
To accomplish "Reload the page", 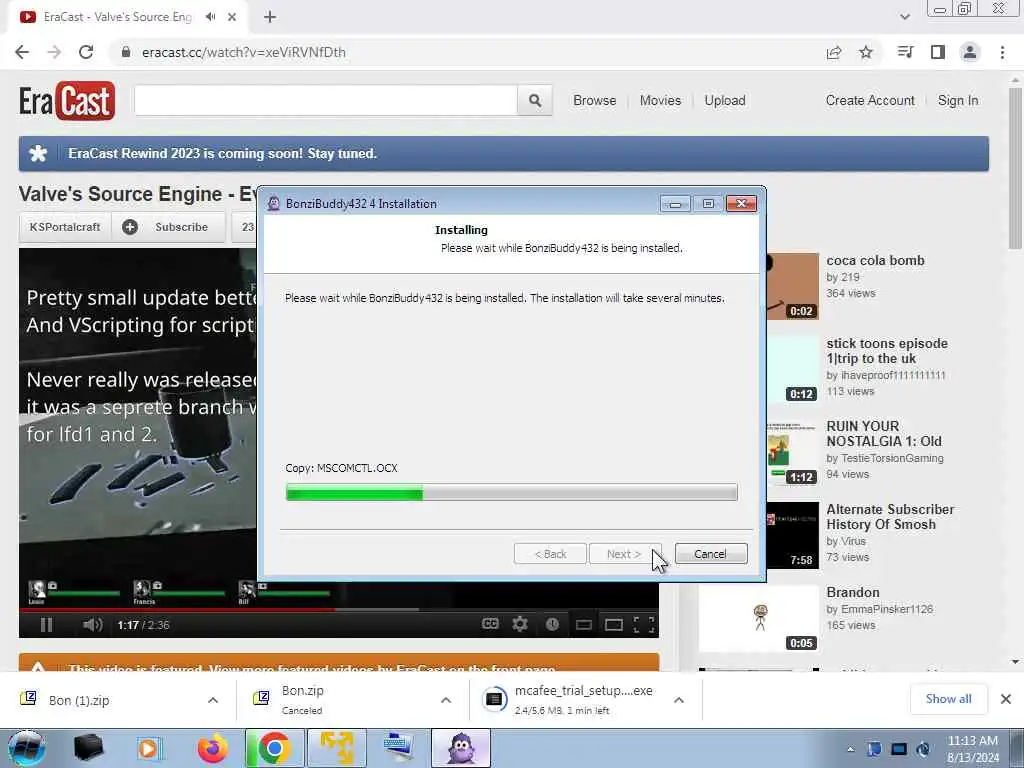I will 86,52.
